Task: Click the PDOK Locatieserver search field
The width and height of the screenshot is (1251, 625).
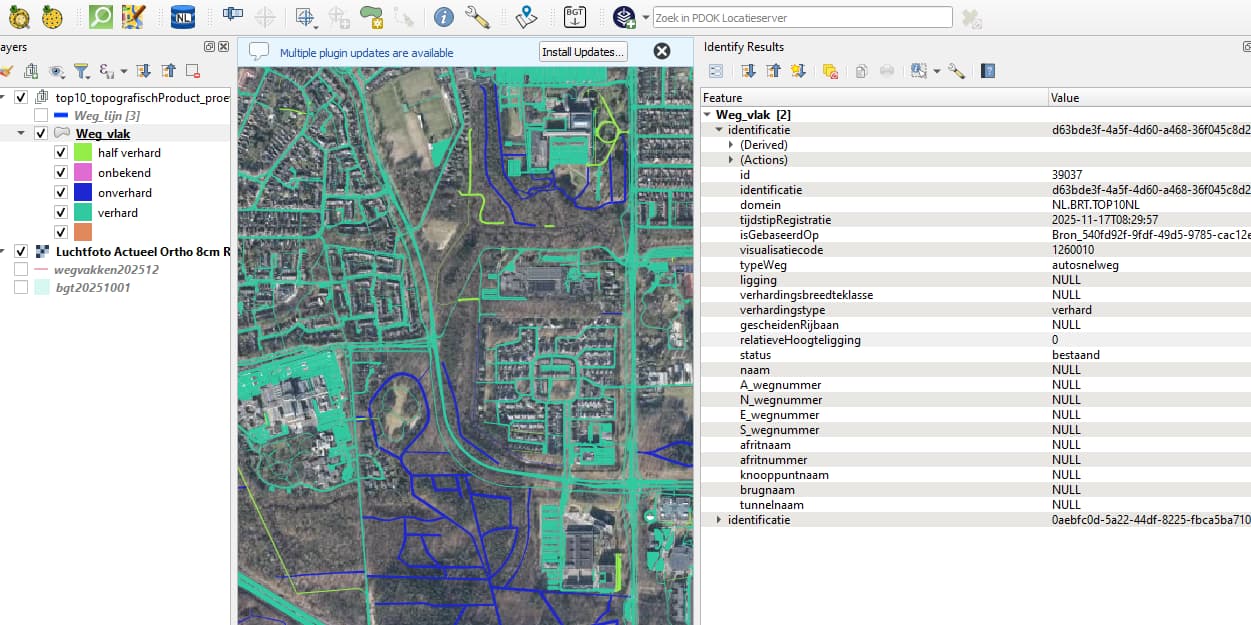Action: click(802, 17)
